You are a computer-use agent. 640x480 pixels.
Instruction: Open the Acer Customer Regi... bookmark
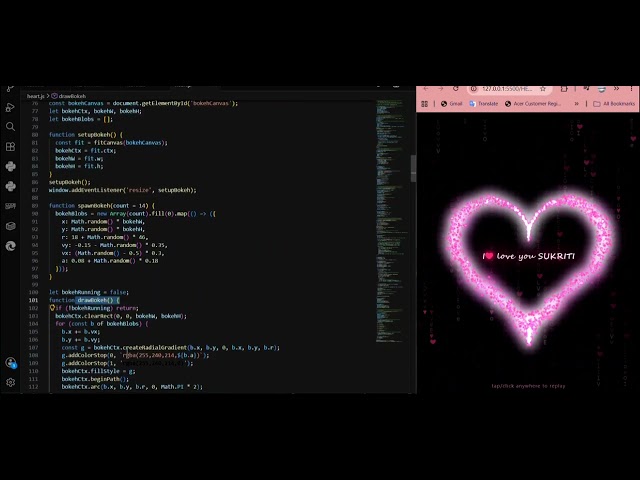[x=533, y=104]
